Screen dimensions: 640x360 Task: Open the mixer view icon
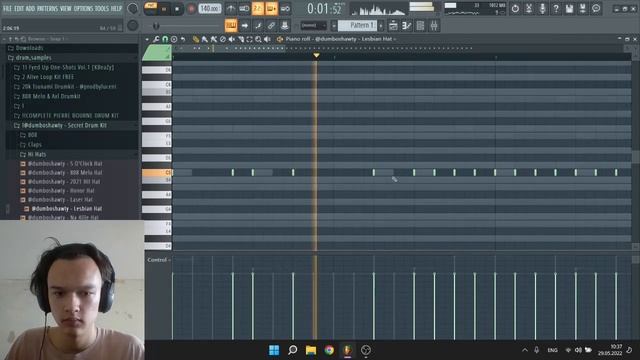coord(433,25)
